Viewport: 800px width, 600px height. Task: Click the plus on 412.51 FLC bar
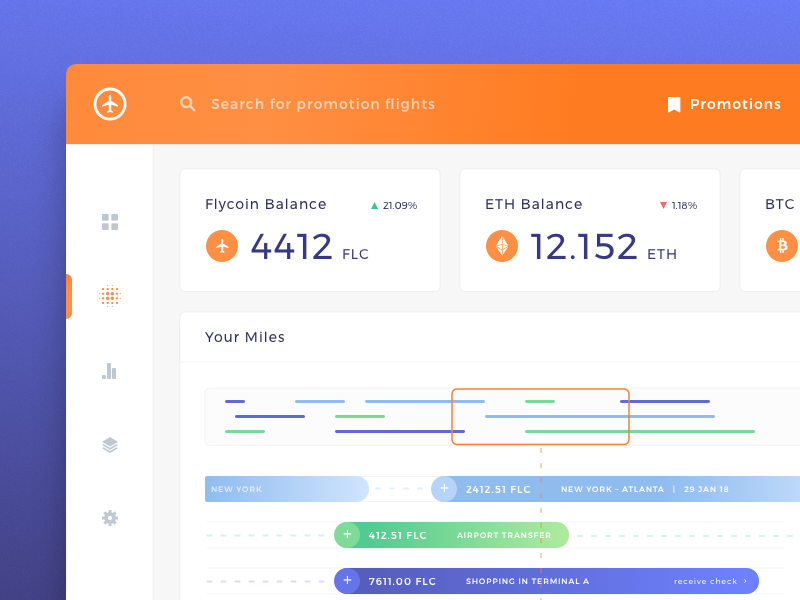347,535
